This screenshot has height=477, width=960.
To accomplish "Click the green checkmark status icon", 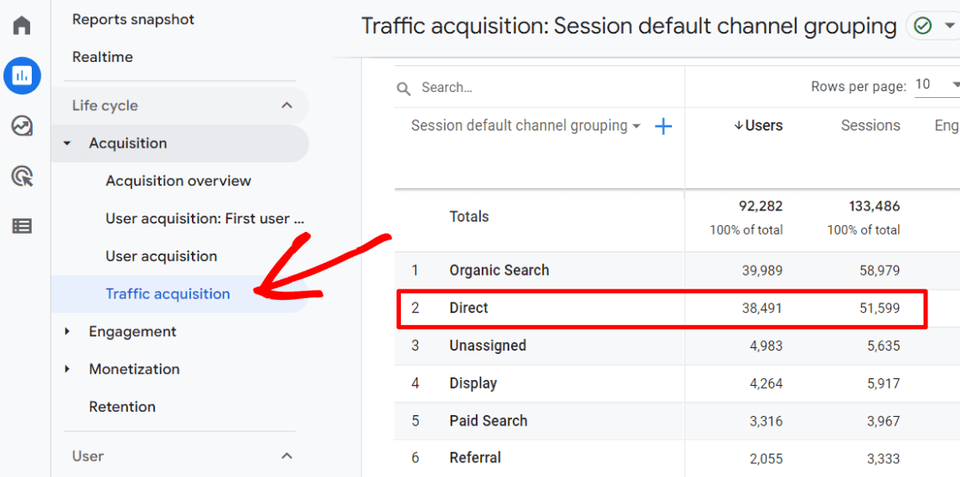I will point(922,26).
